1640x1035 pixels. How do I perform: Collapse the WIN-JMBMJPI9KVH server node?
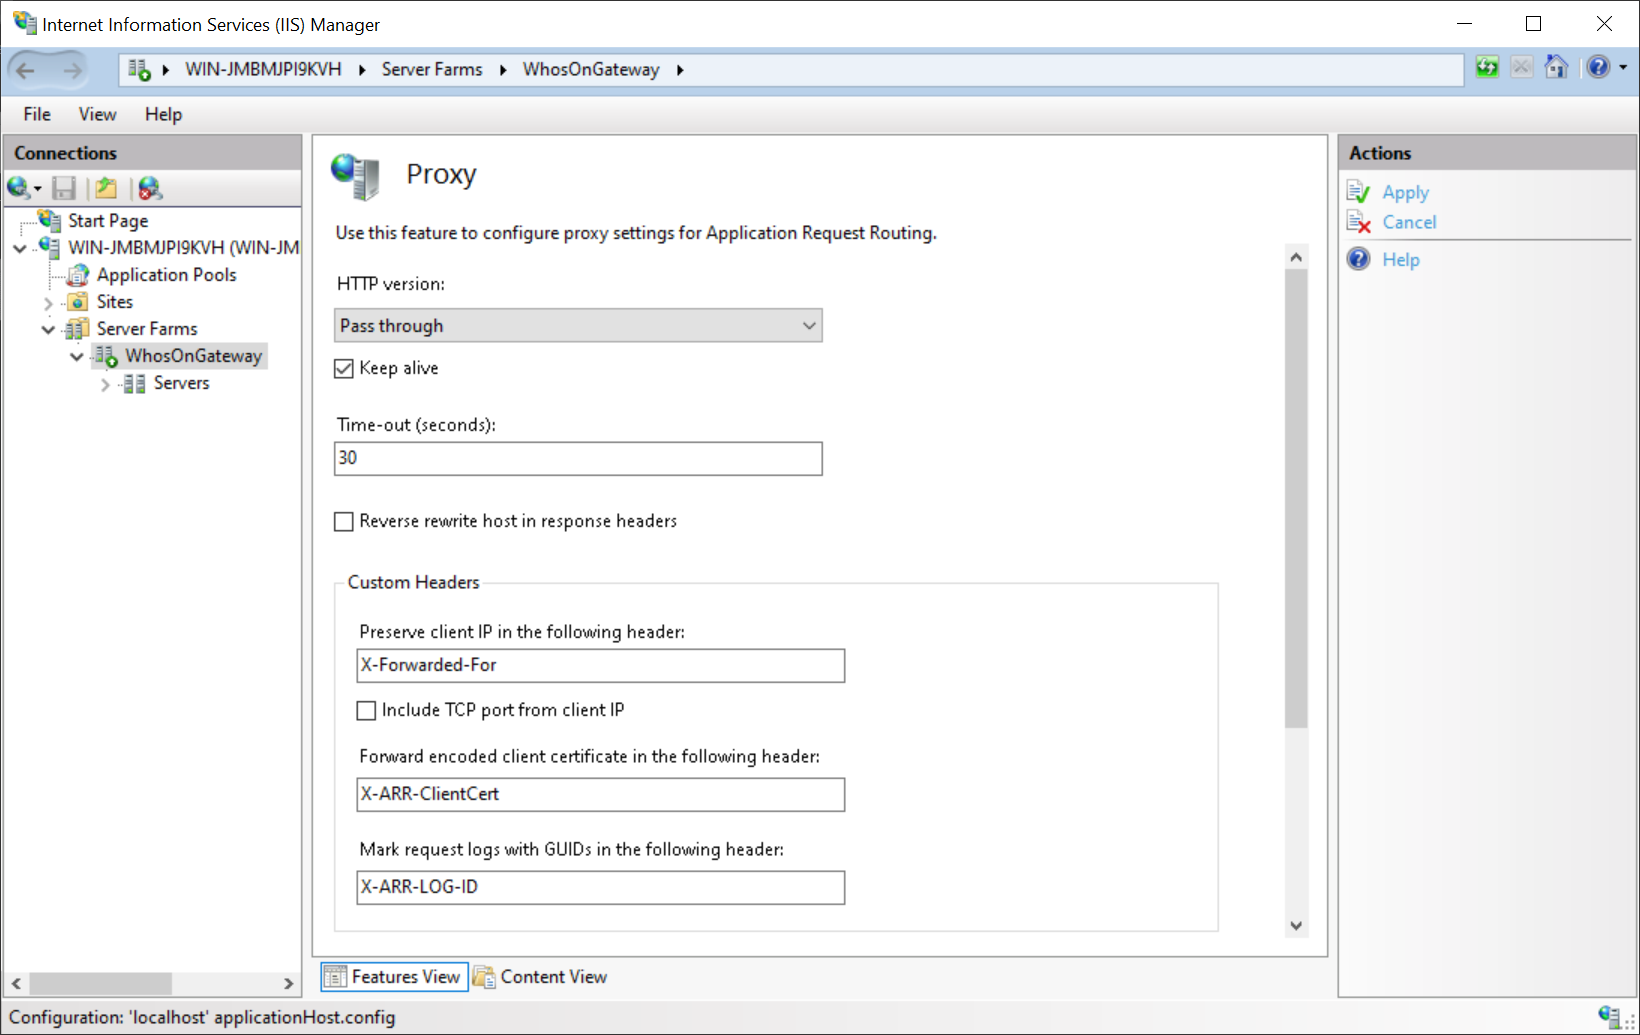pyautogui.click(x=20, y=248)
